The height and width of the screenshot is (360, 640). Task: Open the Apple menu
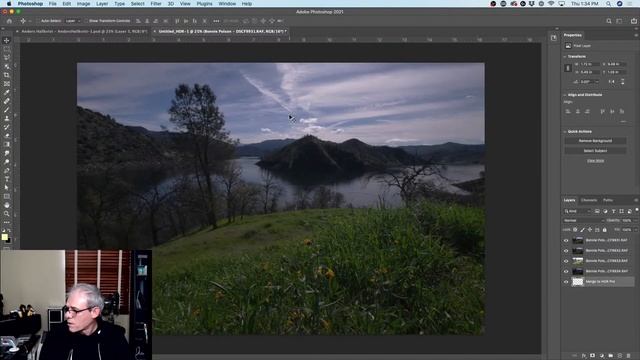pyautogui.click(x=9, y=4)
